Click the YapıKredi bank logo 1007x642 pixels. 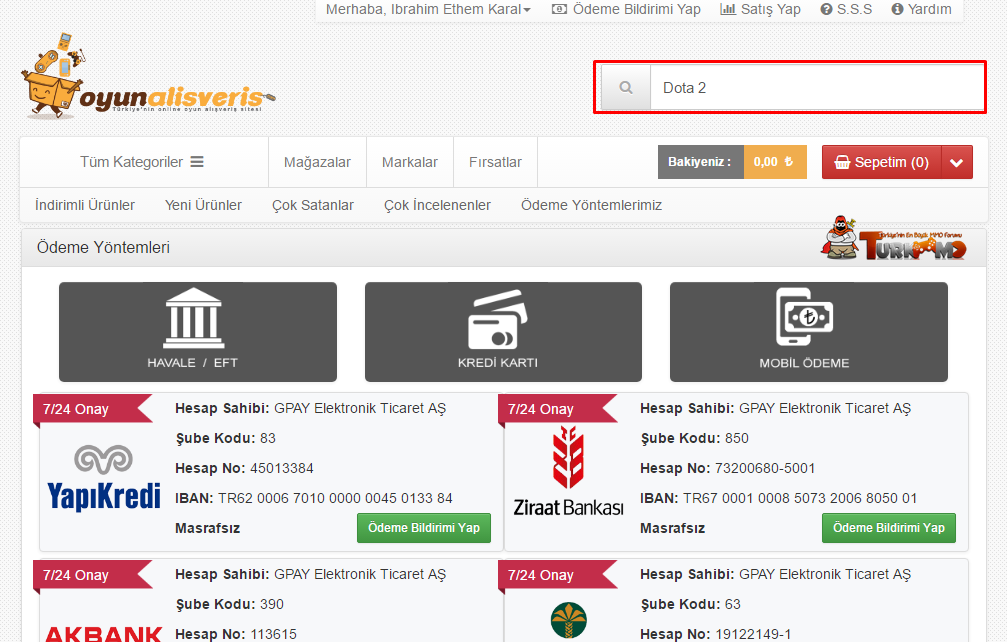(104, 478)
